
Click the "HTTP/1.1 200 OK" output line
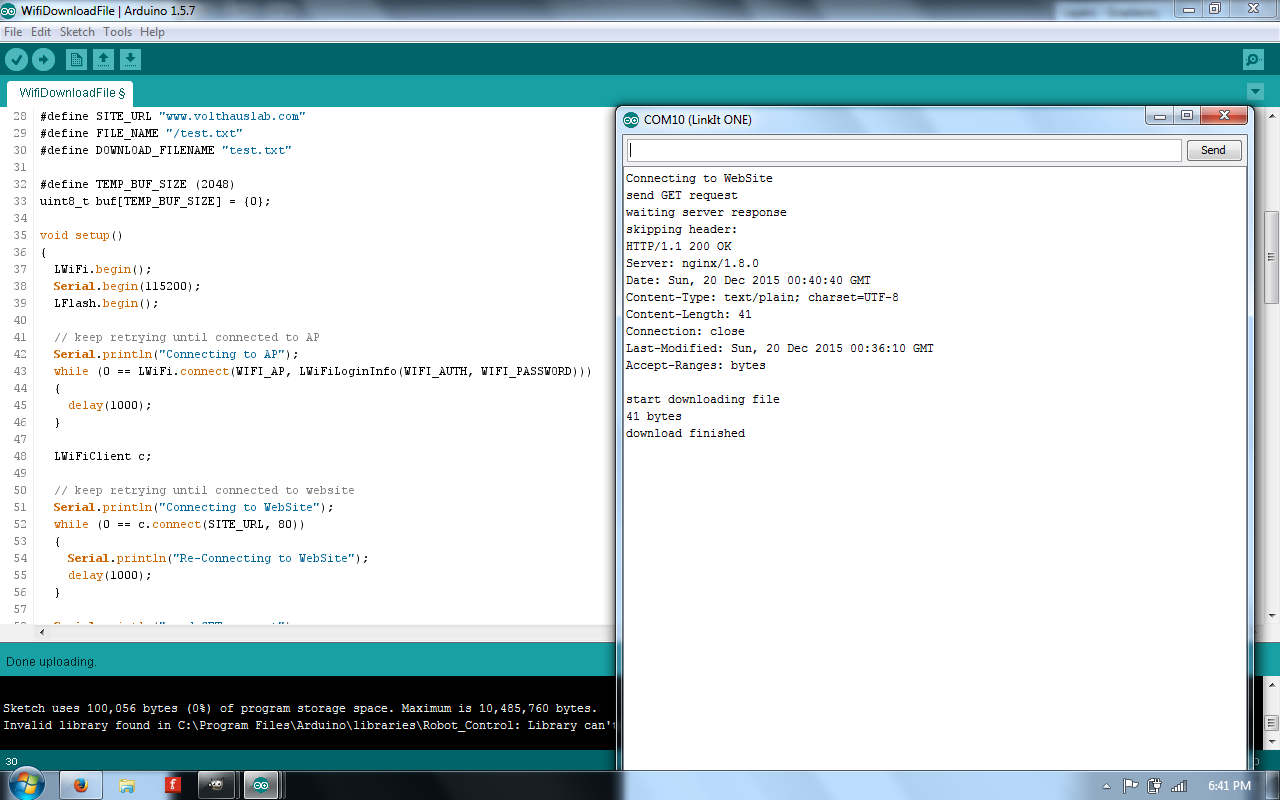click(x=679, y=246)
